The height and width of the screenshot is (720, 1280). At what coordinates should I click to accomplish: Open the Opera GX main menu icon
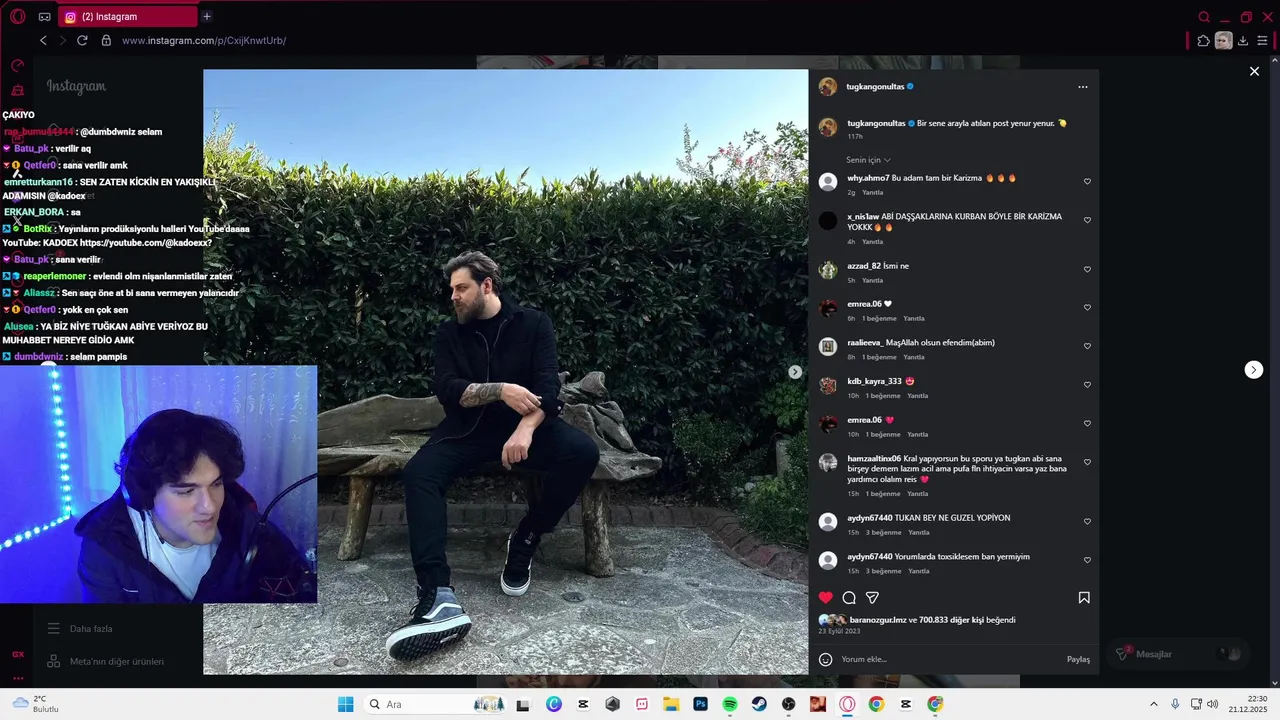[x=17, y=17]
